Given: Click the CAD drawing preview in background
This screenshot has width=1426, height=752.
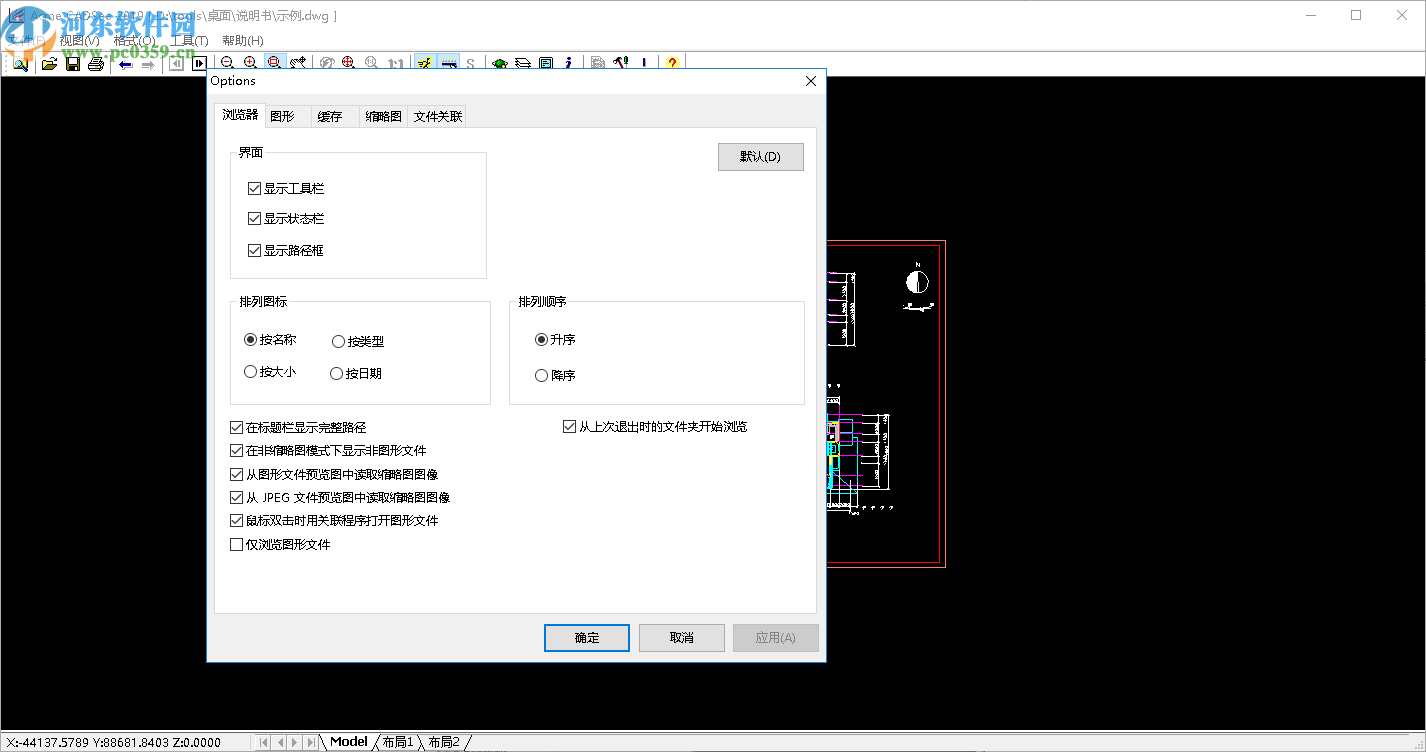Looking at the screenshot, I should point(886,404).
